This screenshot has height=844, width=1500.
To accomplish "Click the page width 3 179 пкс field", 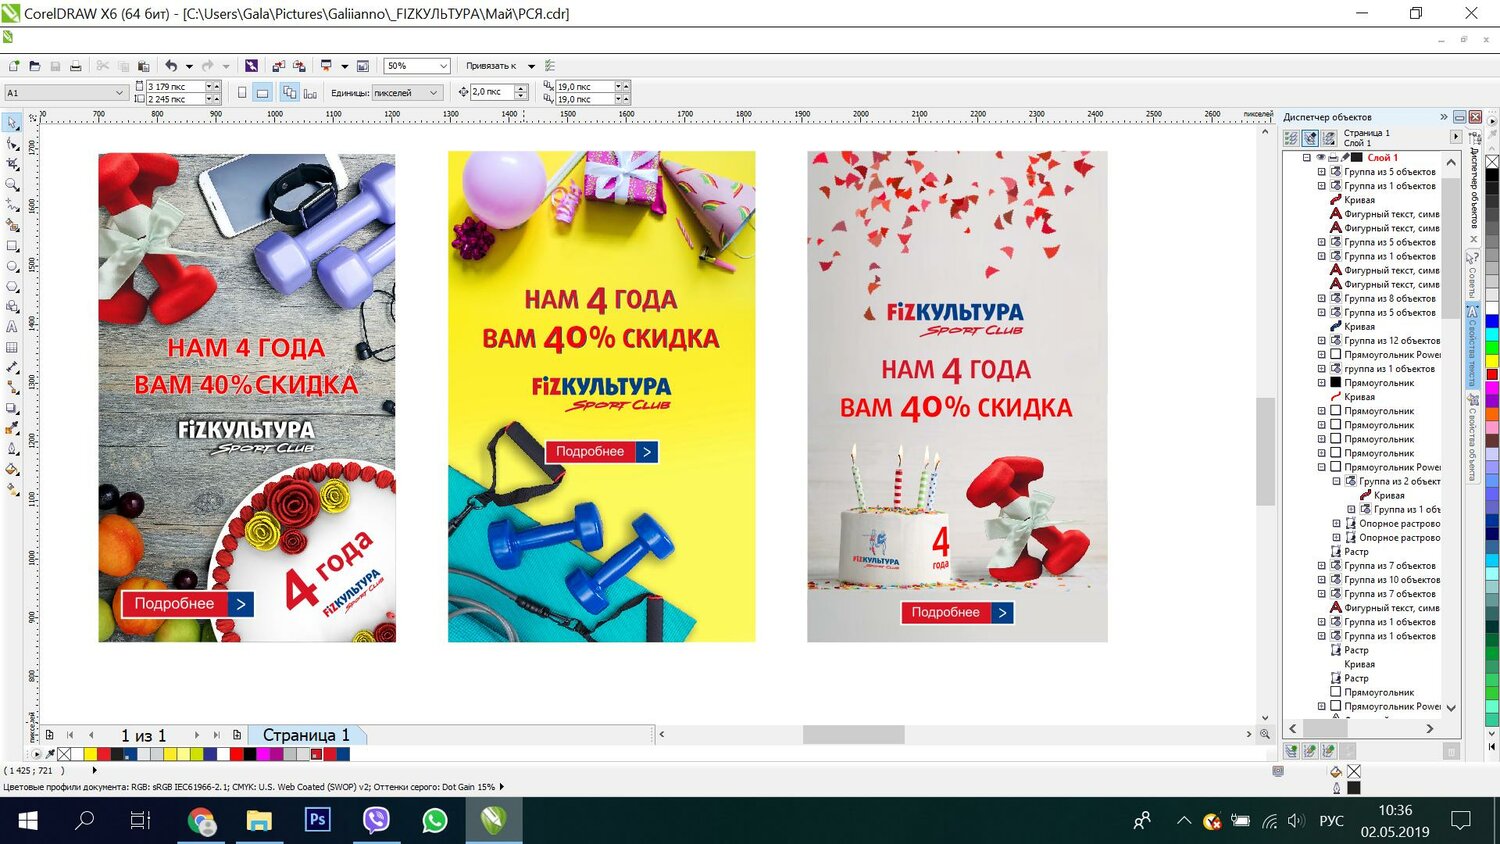I will 175,87.
